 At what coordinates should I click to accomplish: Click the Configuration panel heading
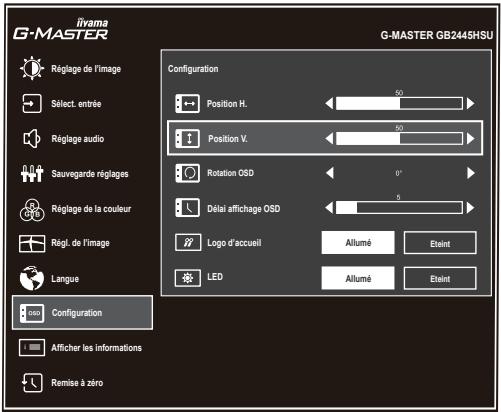click(193, 69)
